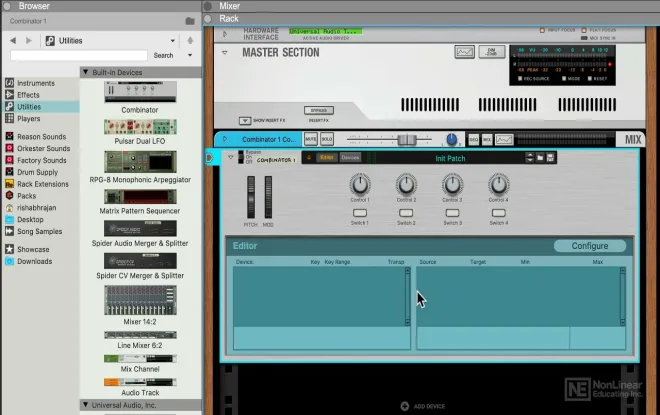Collapse the Built-in Devices section

(x=85, y=72)
